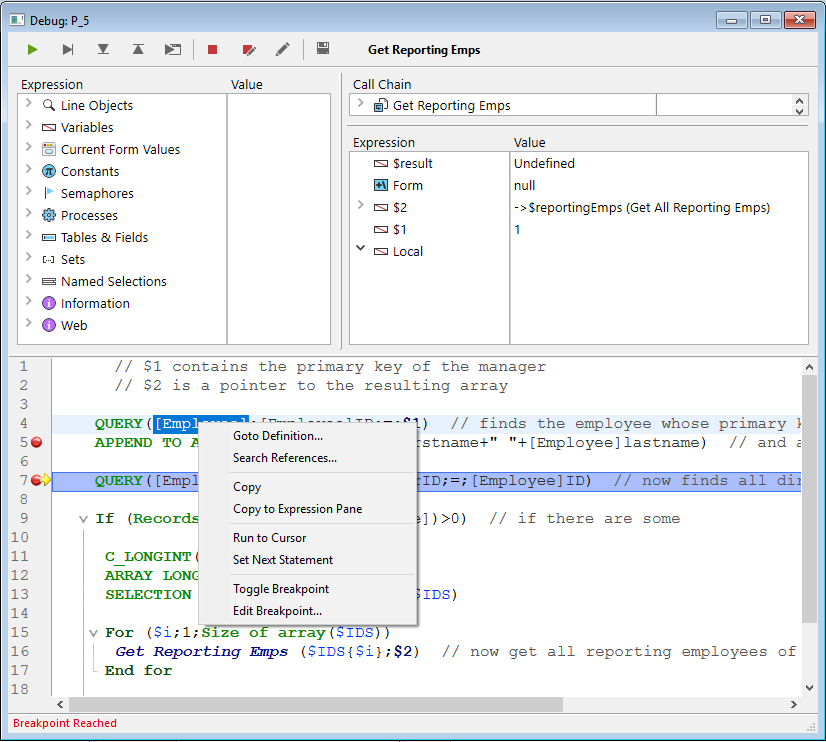Select Run to Cursor menu option
Image resolution: width=826 pixels, height=742 pixels.
[x=269, y=538]
